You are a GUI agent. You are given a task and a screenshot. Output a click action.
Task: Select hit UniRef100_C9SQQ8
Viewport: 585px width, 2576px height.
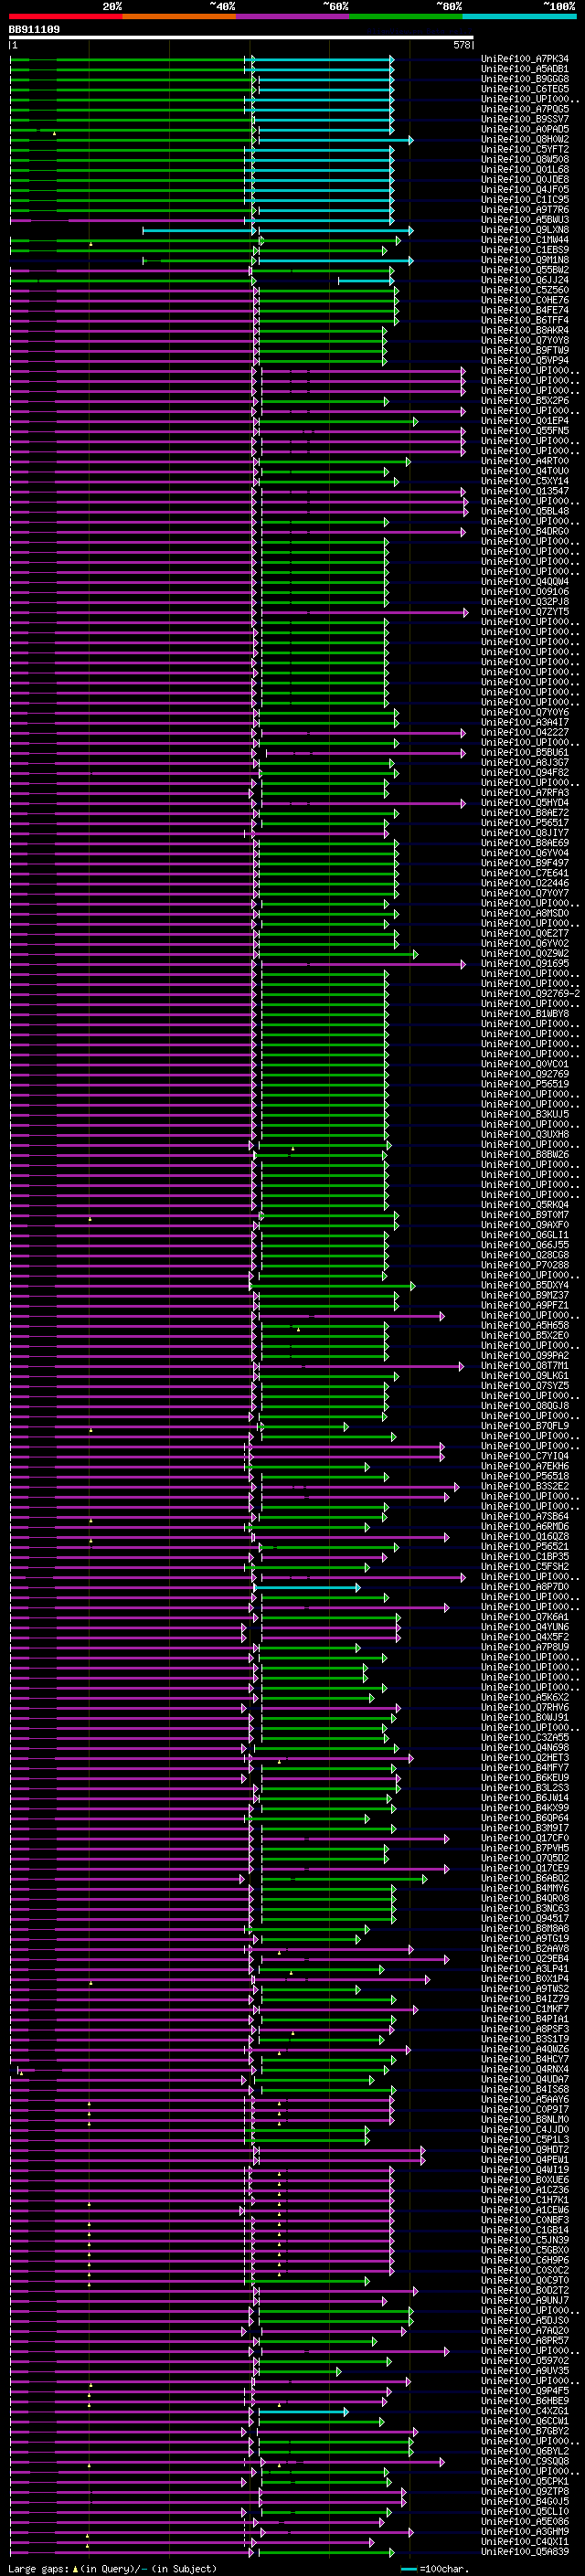[525, 2461]
